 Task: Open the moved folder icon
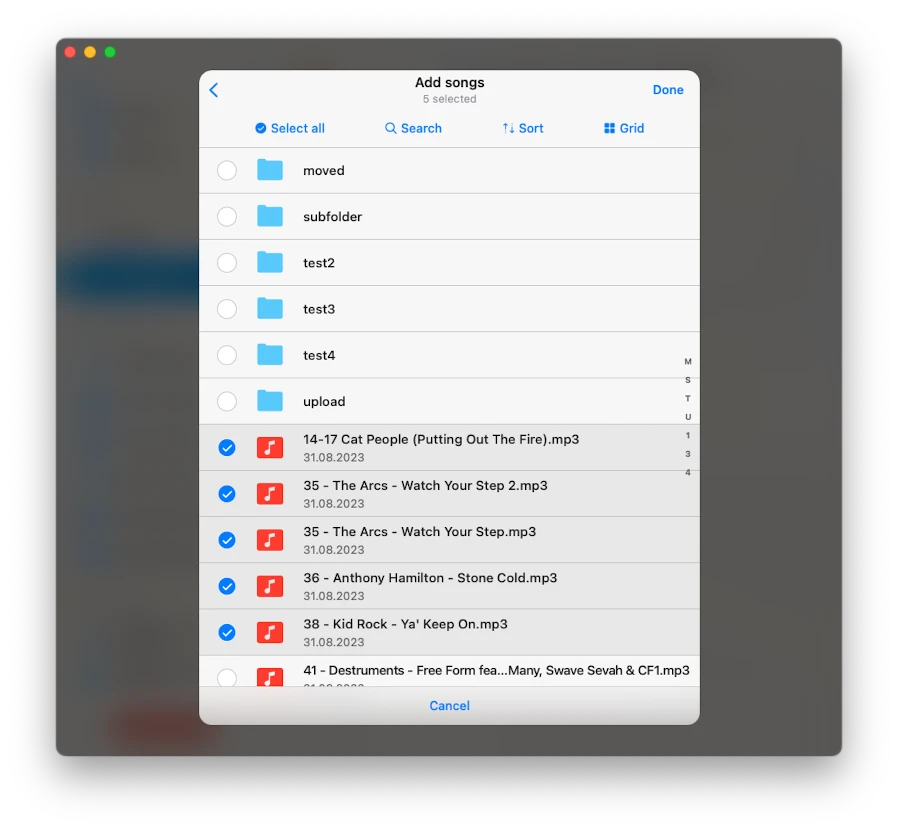[270, 170]
